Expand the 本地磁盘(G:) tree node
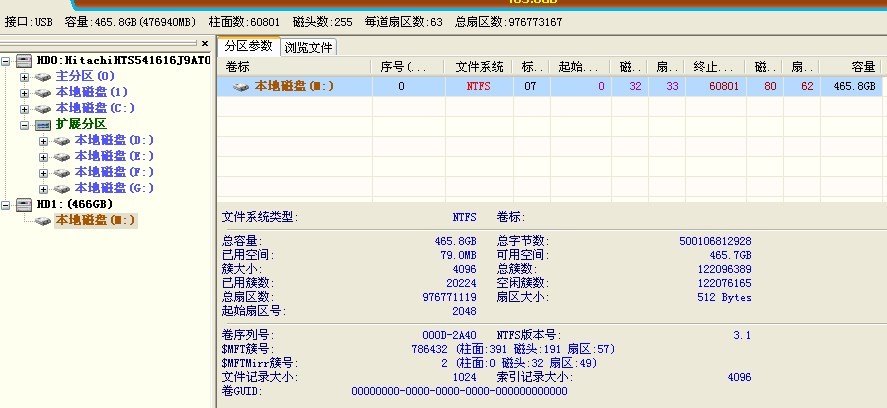The image size is (887, 408). [44, 188]
